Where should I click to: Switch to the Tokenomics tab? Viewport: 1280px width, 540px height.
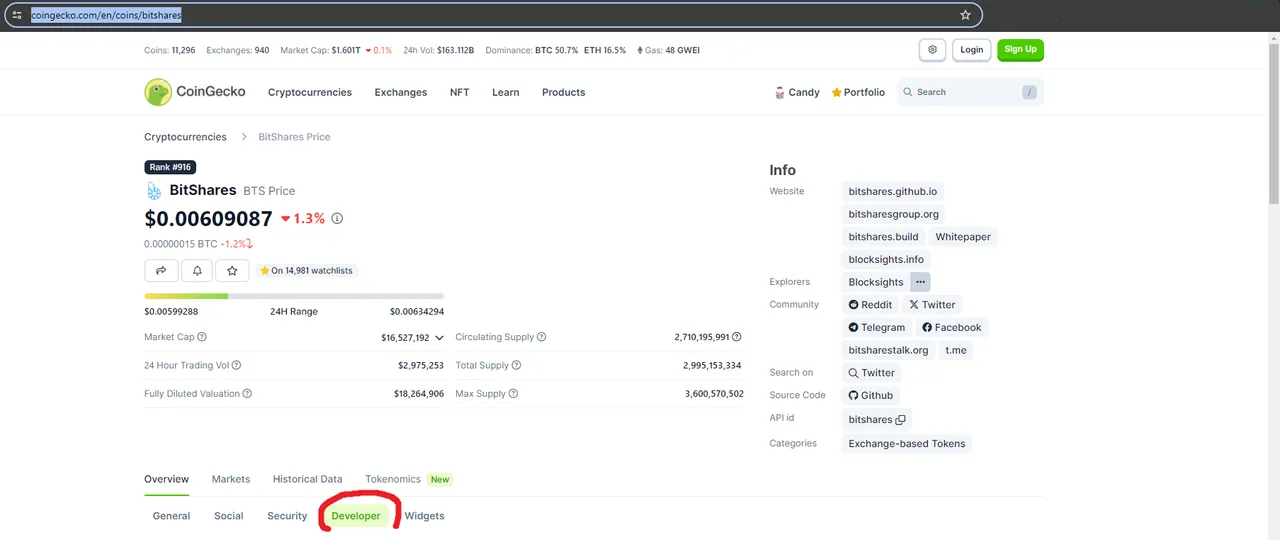coord(393,479)
